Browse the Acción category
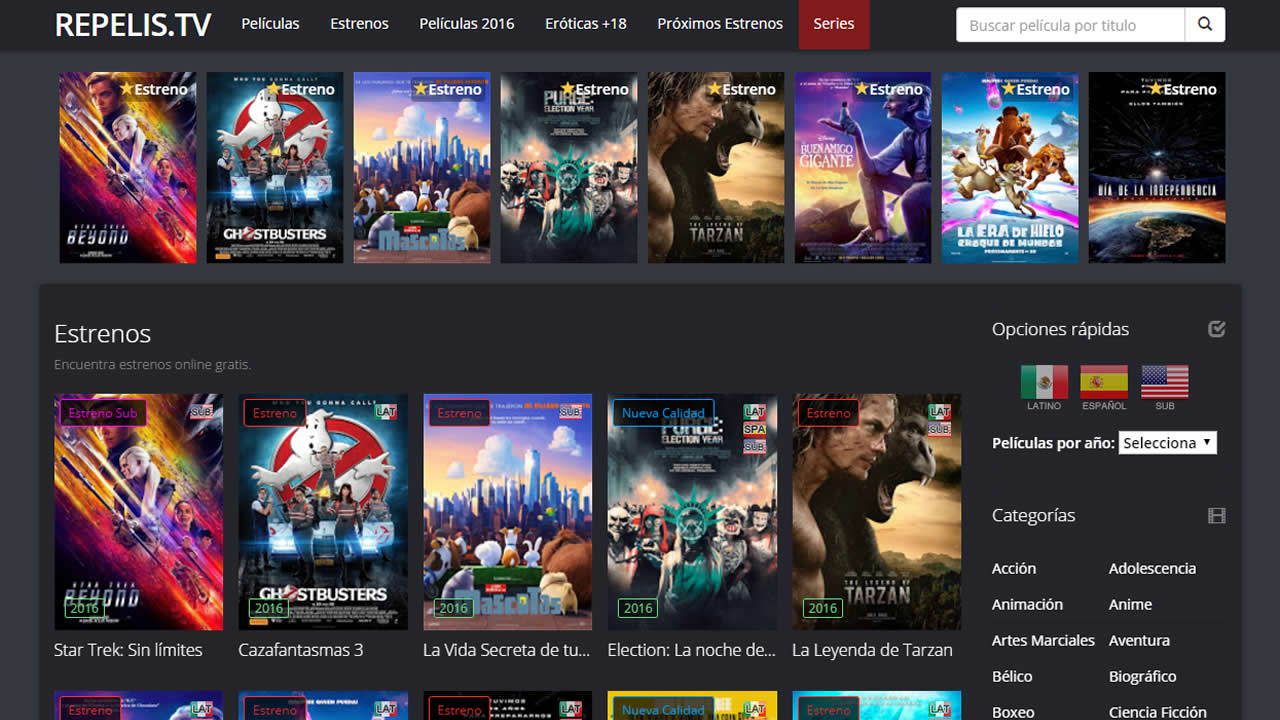The image size is (1280, 720). (x=1014, y=568)
